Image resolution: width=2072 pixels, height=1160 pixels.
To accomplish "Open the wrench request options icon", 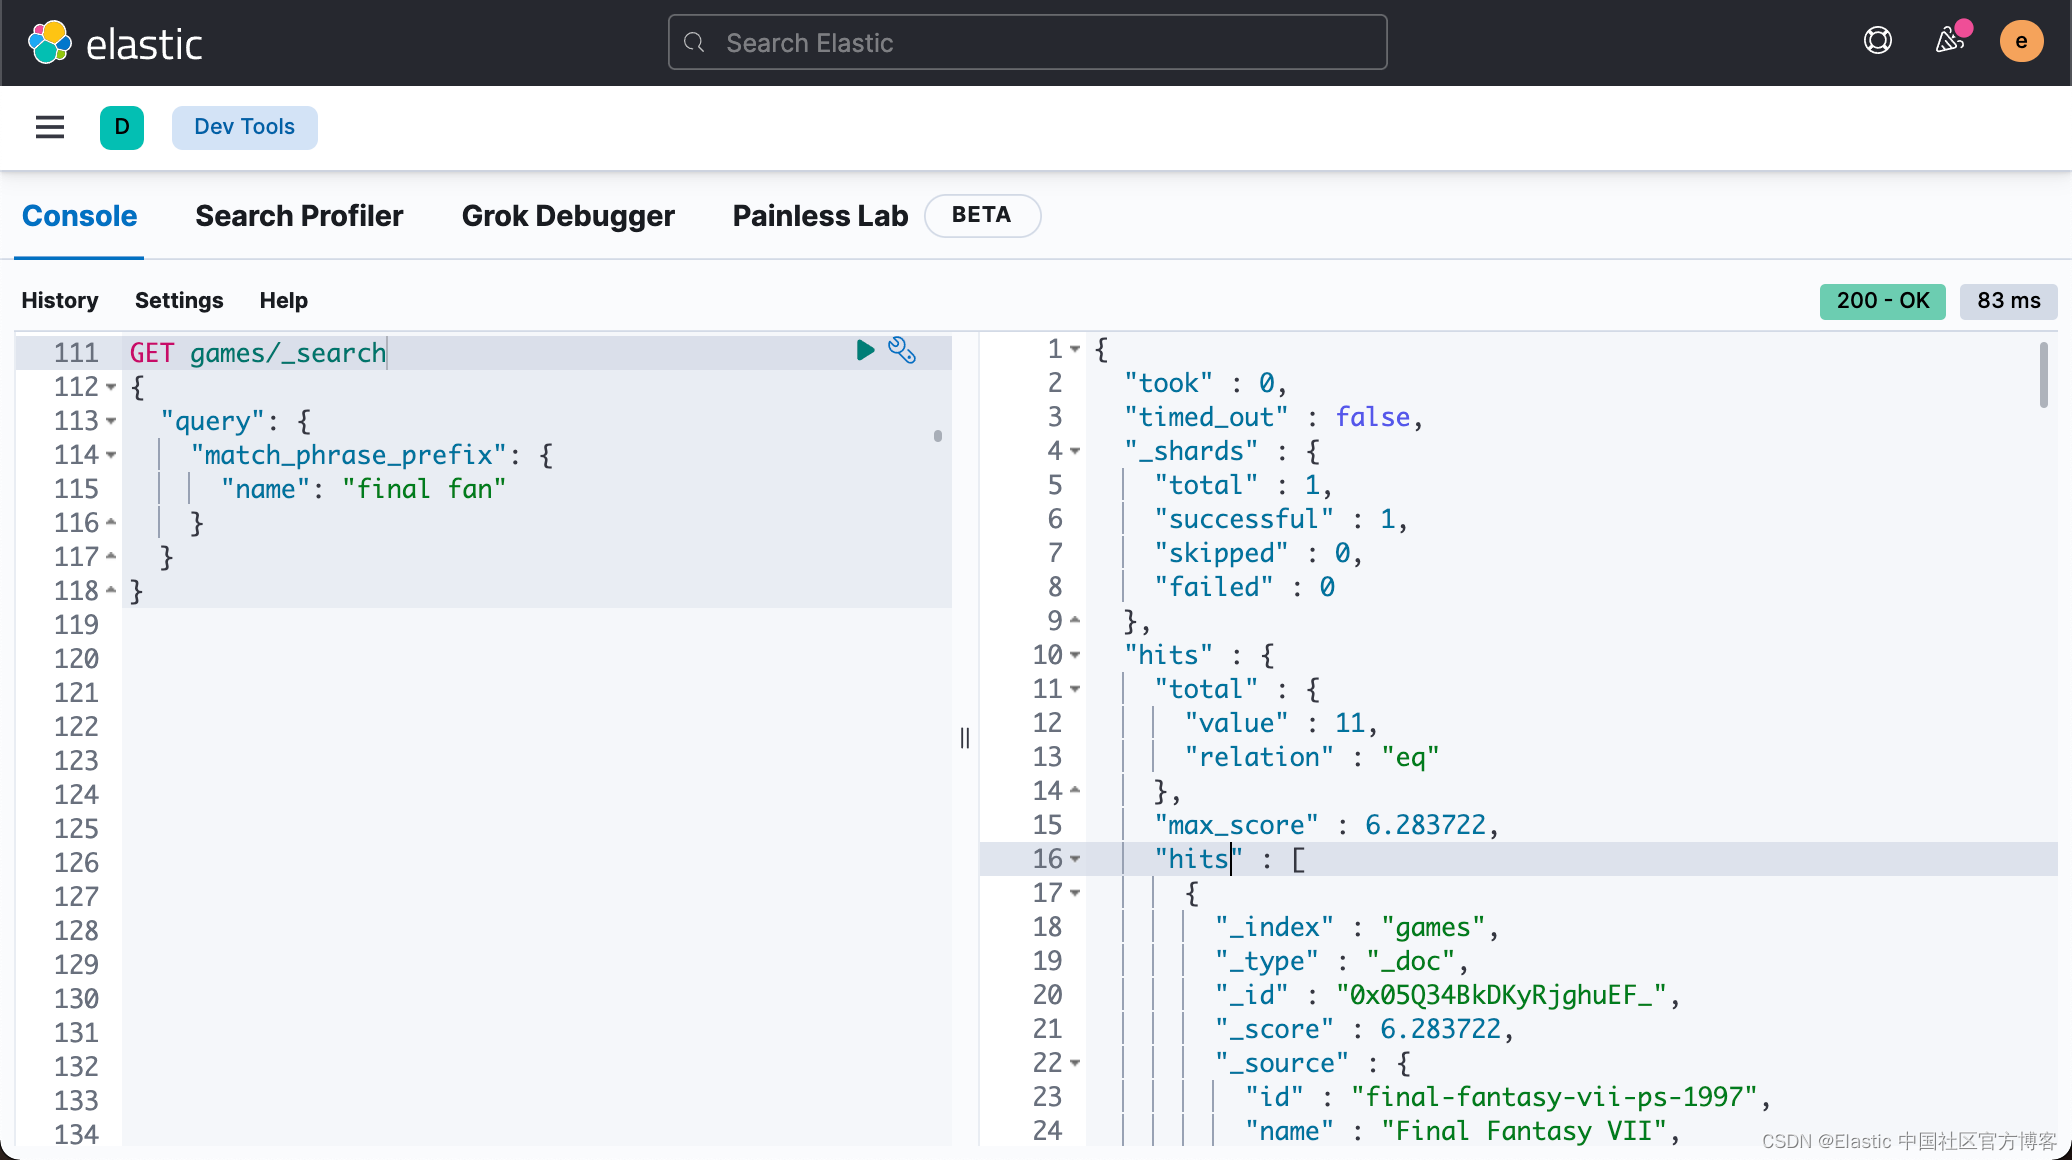I will pos(902,350).
